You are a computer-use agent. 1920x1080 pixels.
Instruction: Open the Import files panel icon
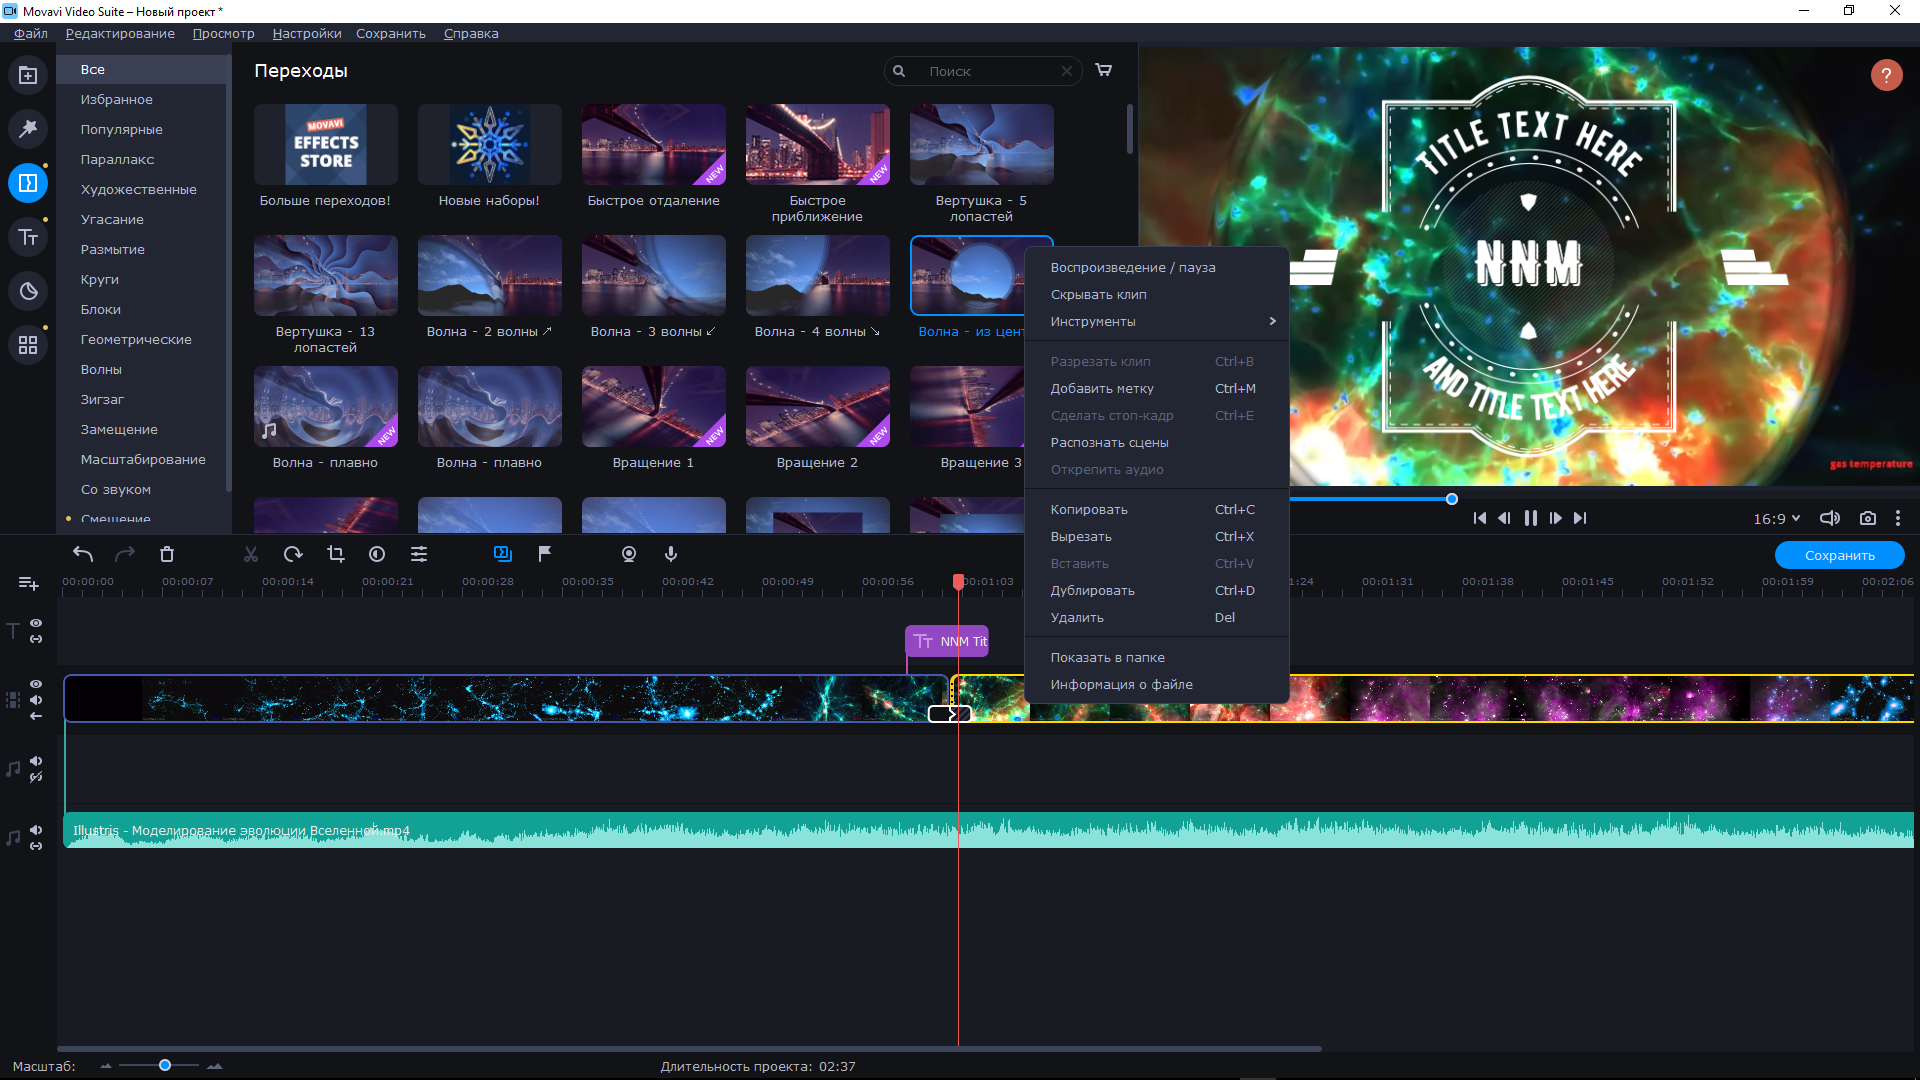tap(28, 76)
